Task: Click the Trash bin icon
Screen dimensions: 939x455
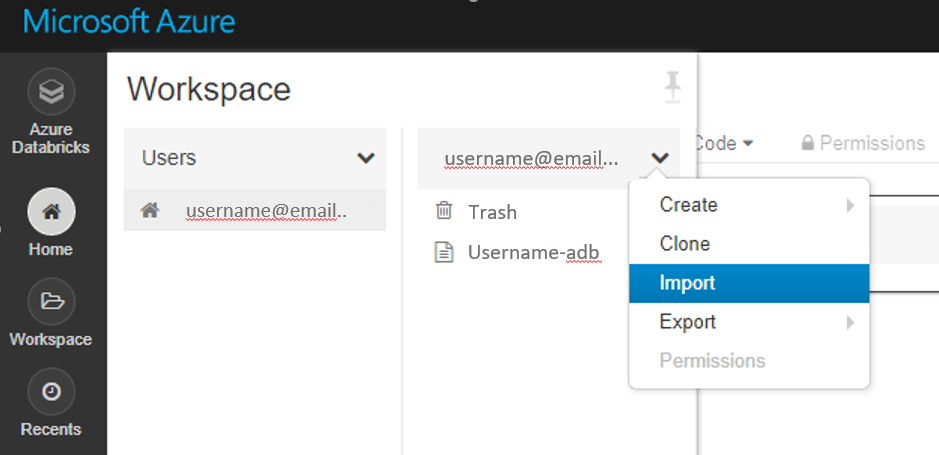Action: pos(443,211)
